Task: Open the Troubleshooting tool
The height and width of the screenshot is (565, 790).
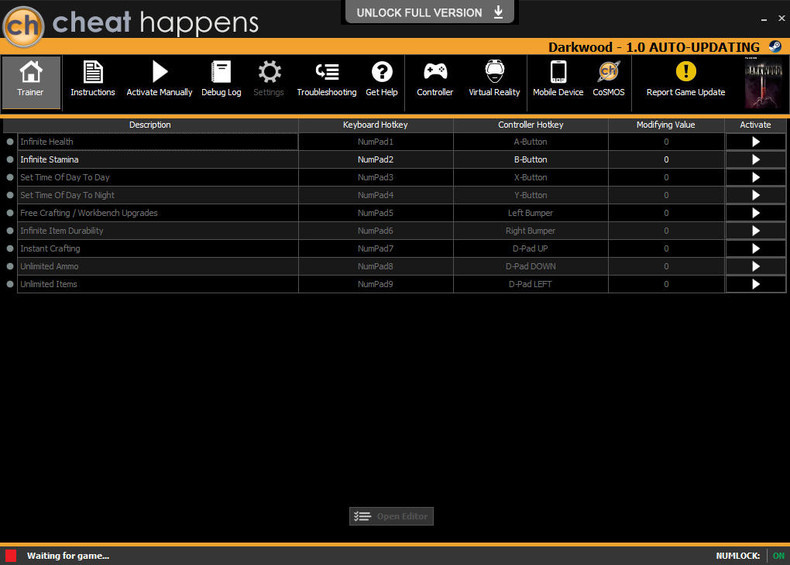Action: point(326,79)
